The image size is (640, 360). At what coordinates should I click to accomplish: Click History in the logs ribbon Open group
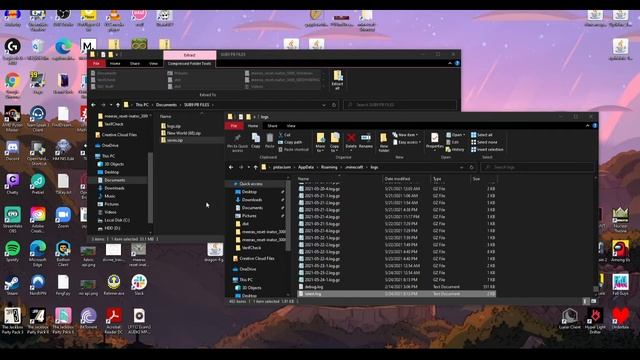[455, 149]
